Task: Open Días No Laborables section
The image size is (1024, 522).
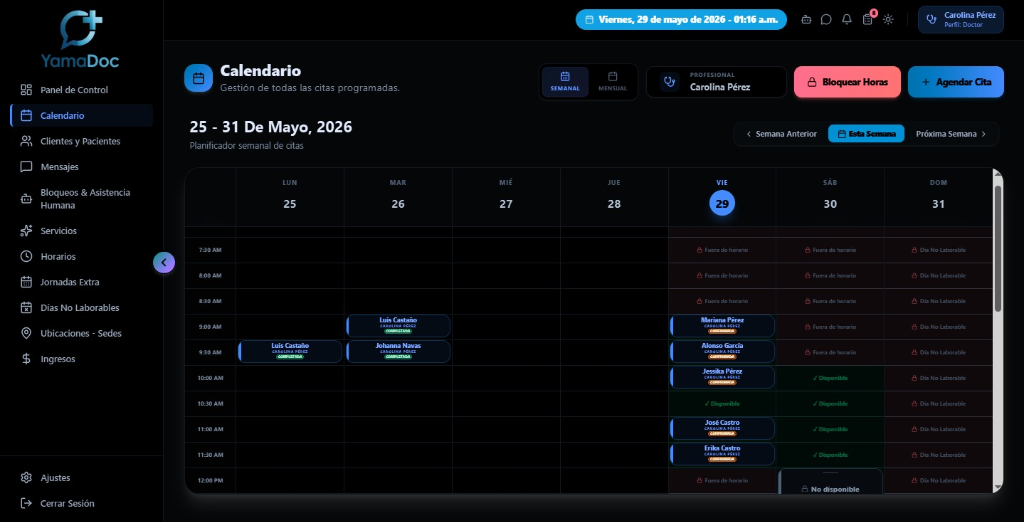Action: click(81, 308)
